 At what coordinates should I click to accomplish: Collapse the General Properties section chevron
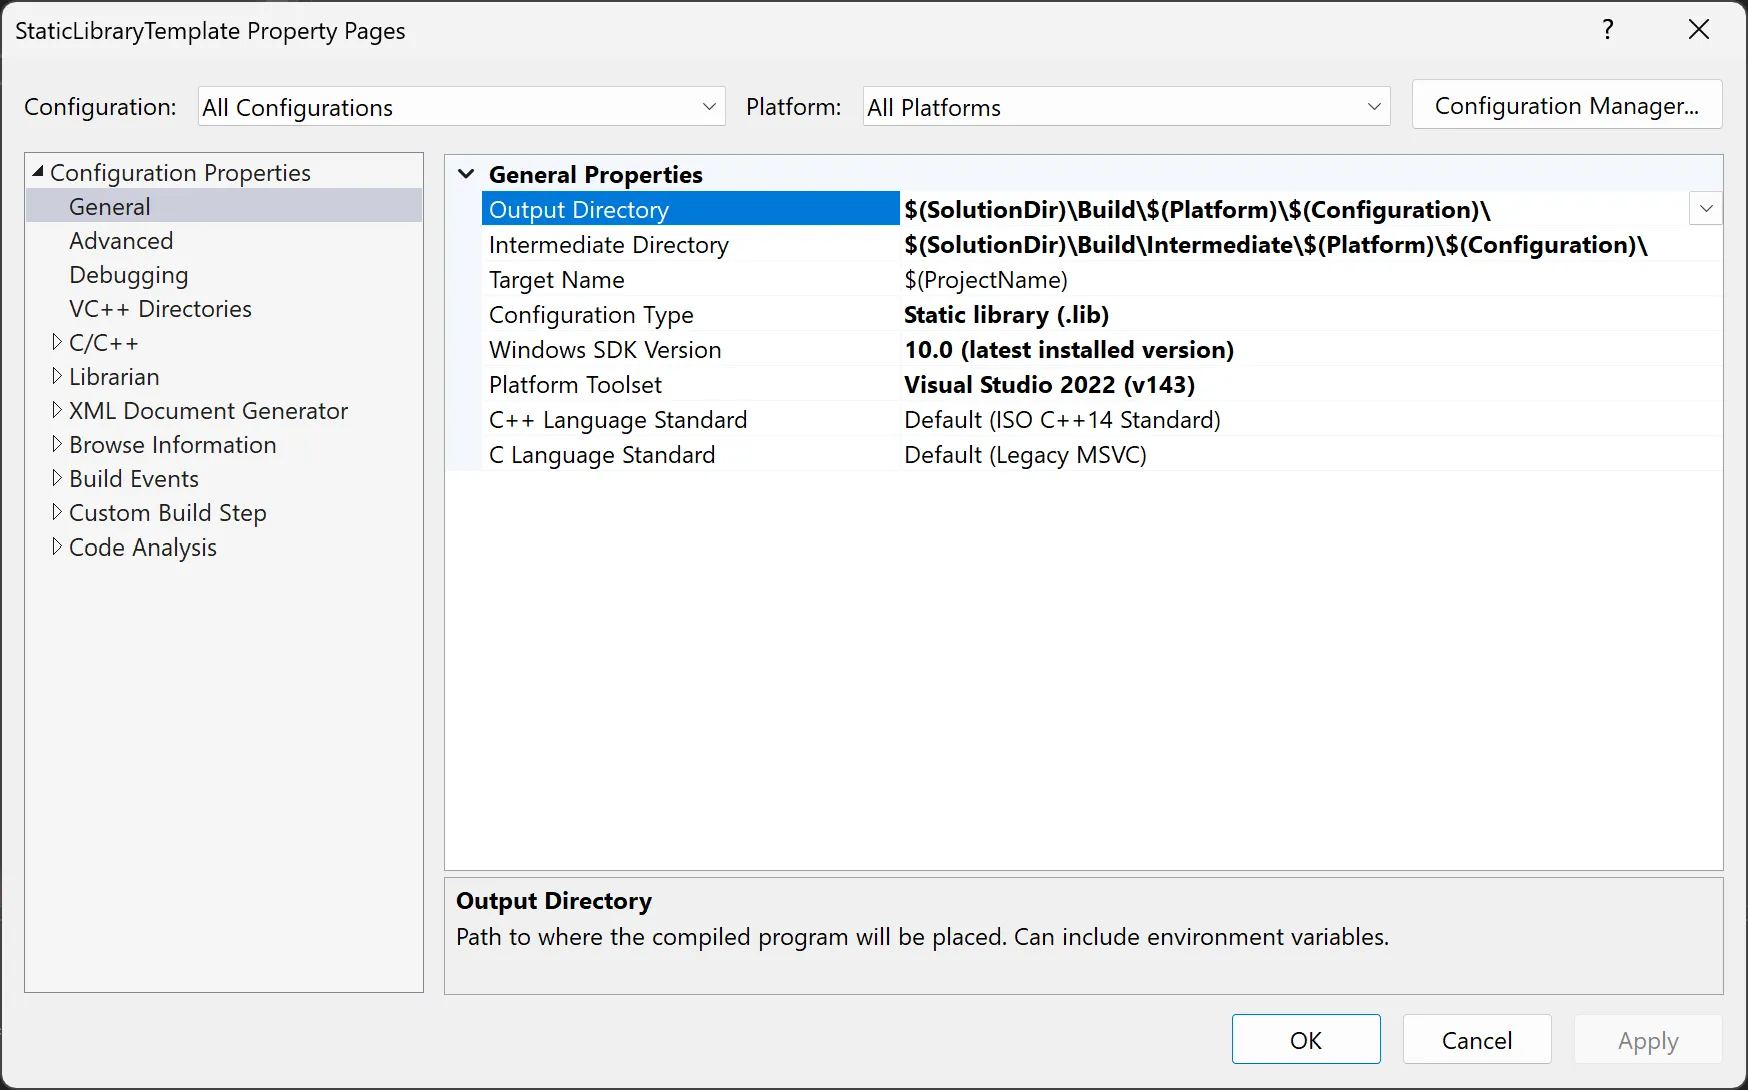[x=466, y=174]
